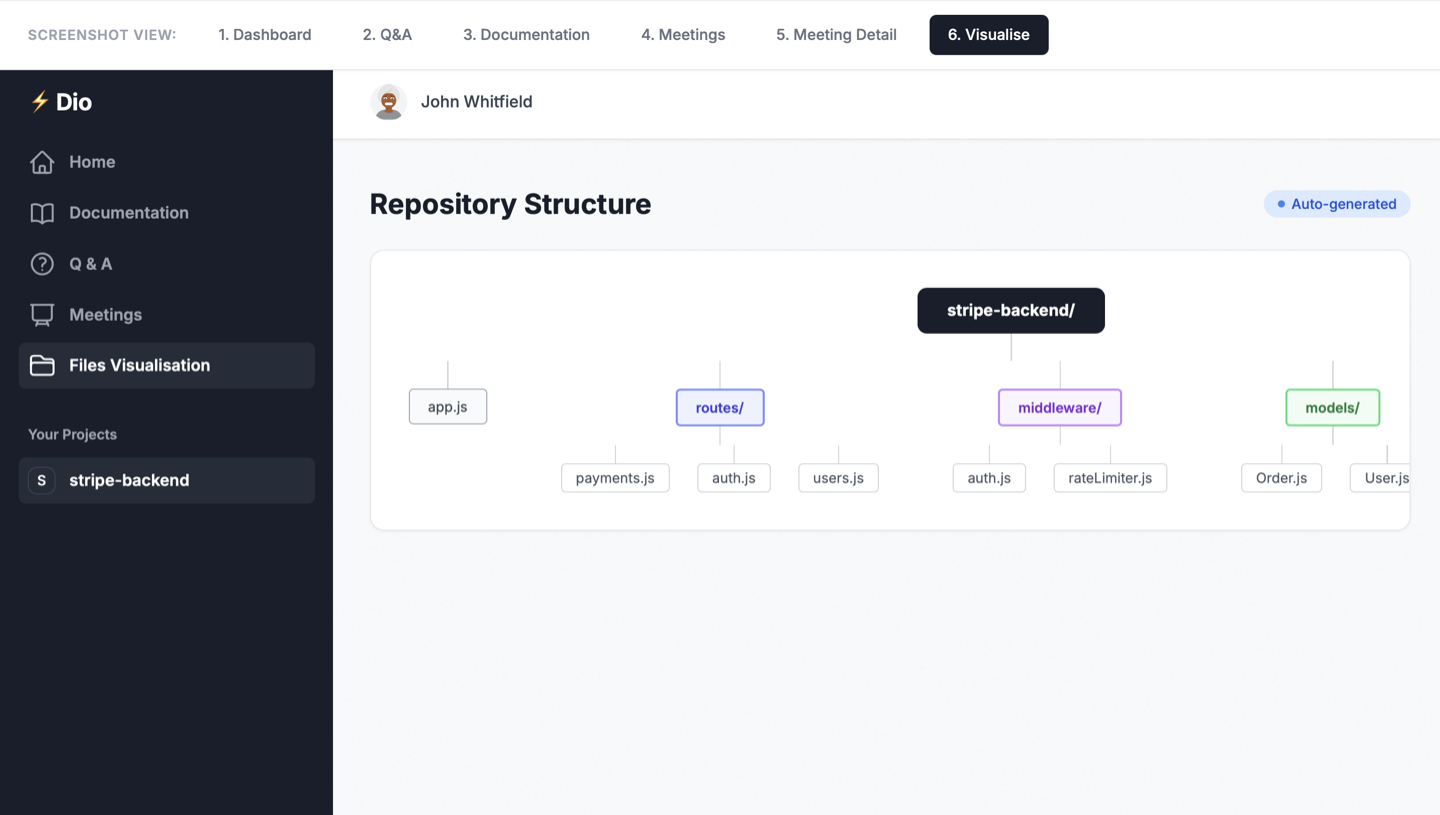Expand the routes/ folder node

(x=719, y=407)
